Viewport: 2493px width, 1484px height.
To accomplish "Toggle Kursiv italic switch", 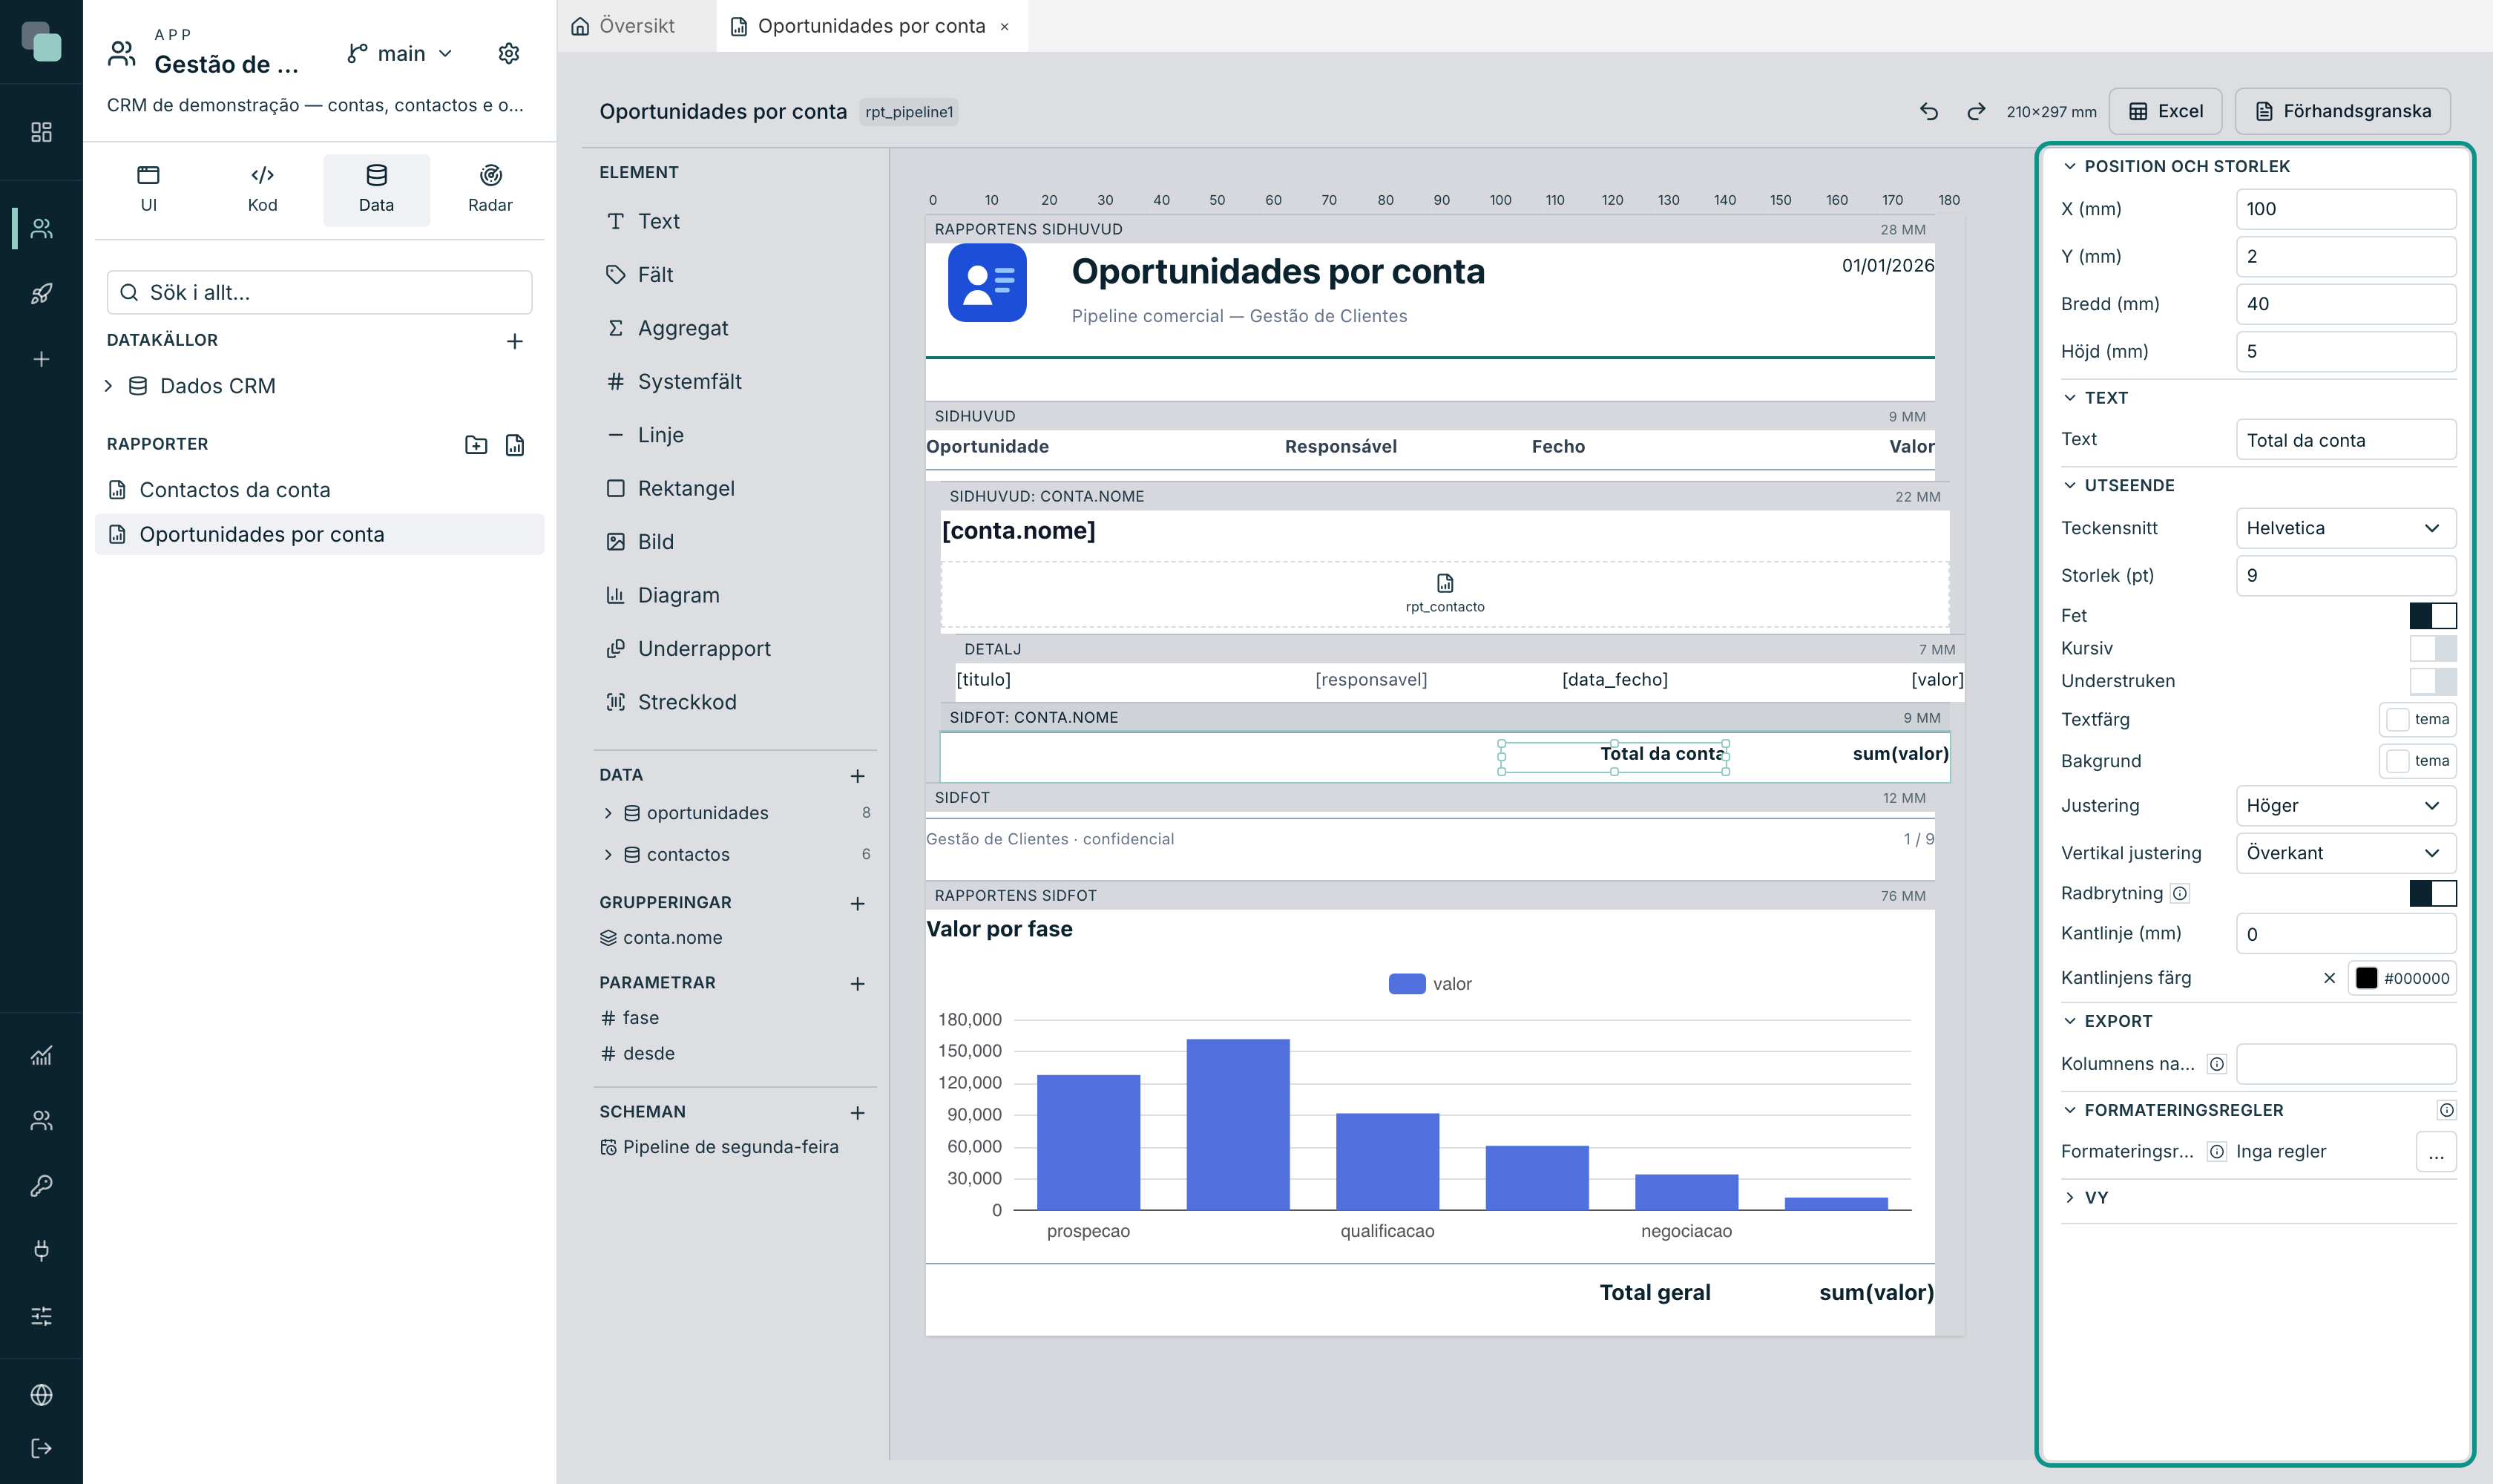I will [x=2432, y=648].
